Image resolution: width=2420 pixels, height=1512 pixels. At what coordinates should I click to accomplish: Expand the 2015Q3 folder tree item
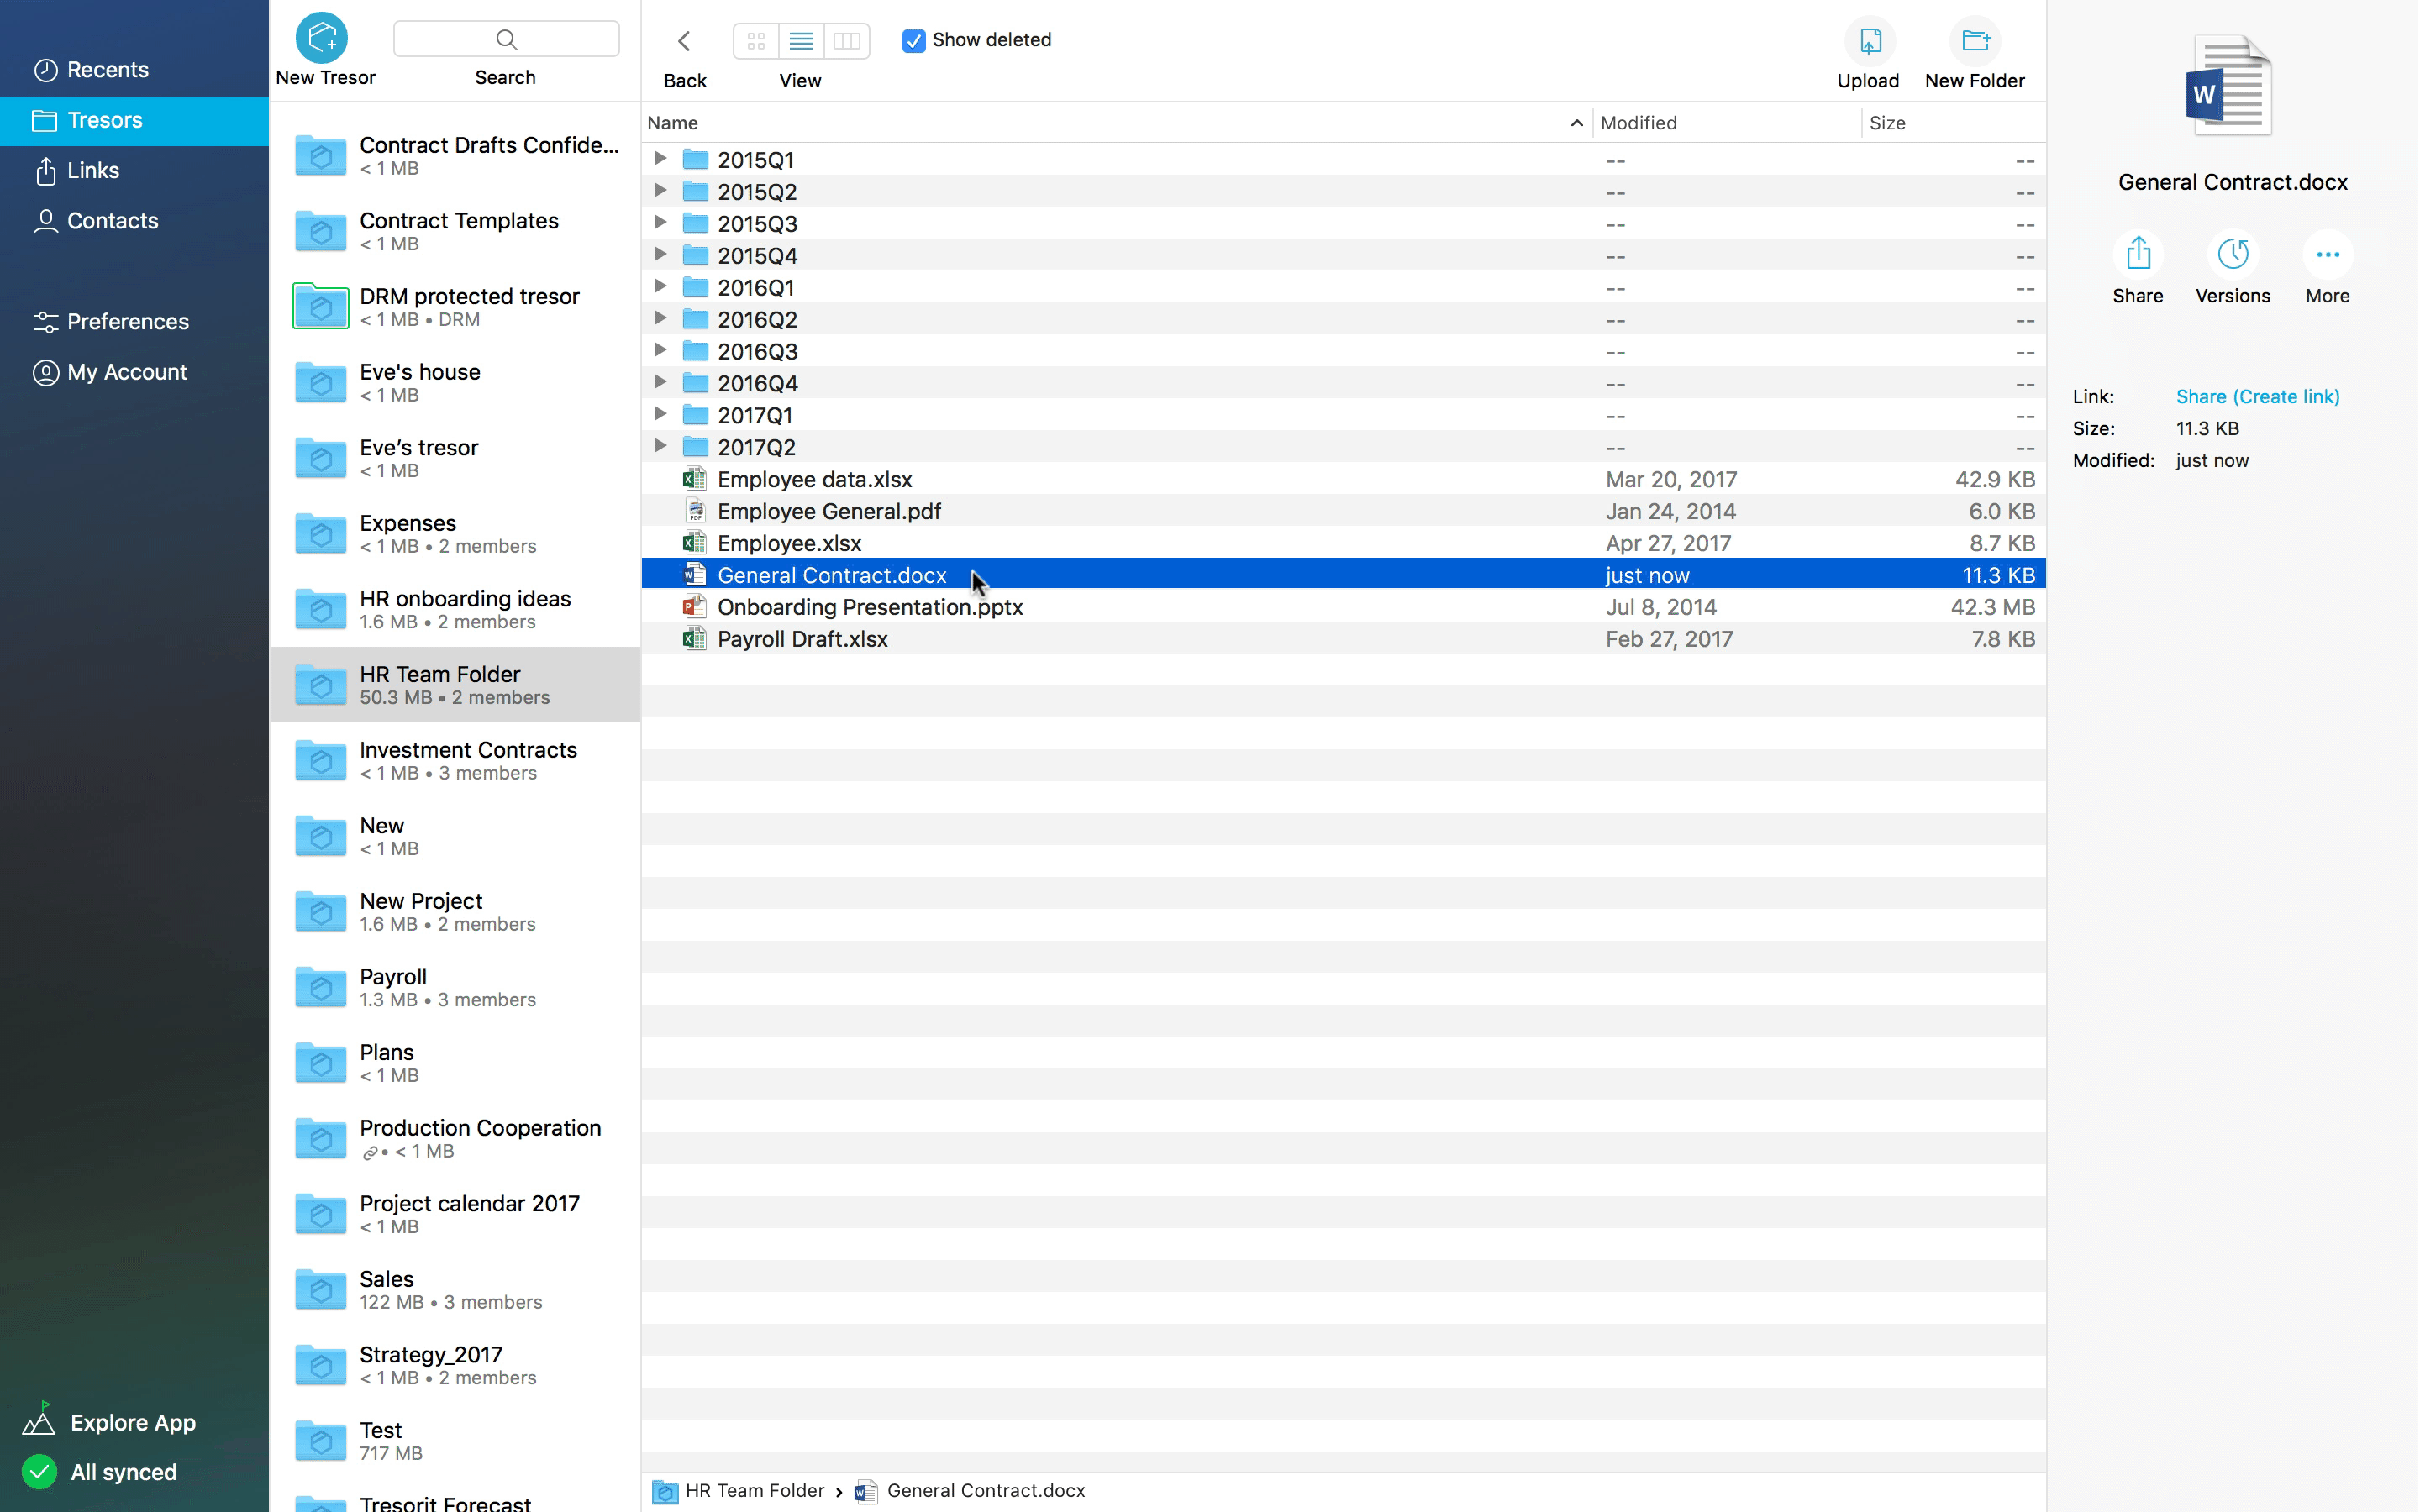click(659, 223)
